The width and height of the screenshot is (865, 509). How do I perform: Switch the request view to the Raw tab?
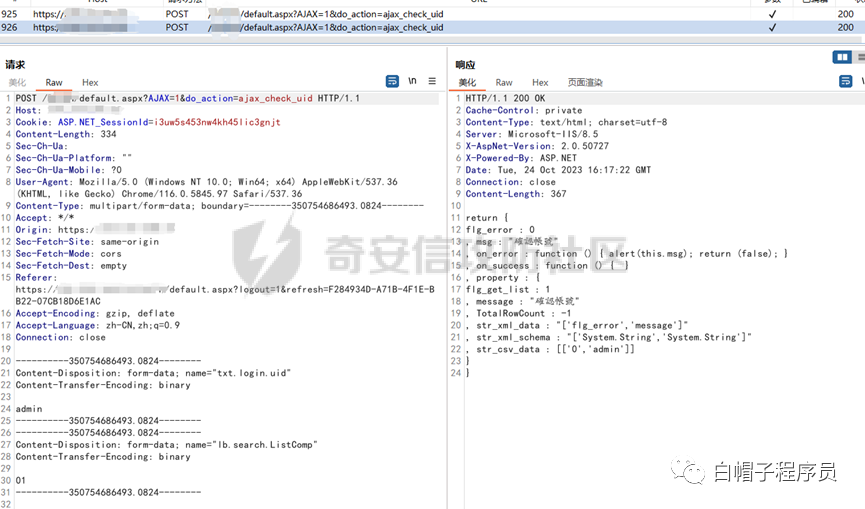coord(54,82)
